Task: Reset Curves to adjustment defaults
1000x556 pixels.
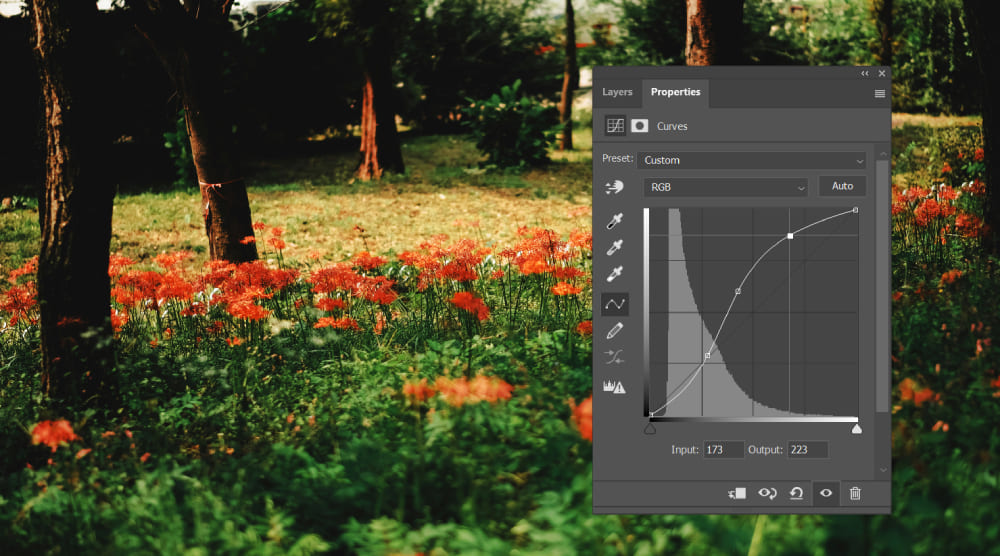Action: click(797, 494)
